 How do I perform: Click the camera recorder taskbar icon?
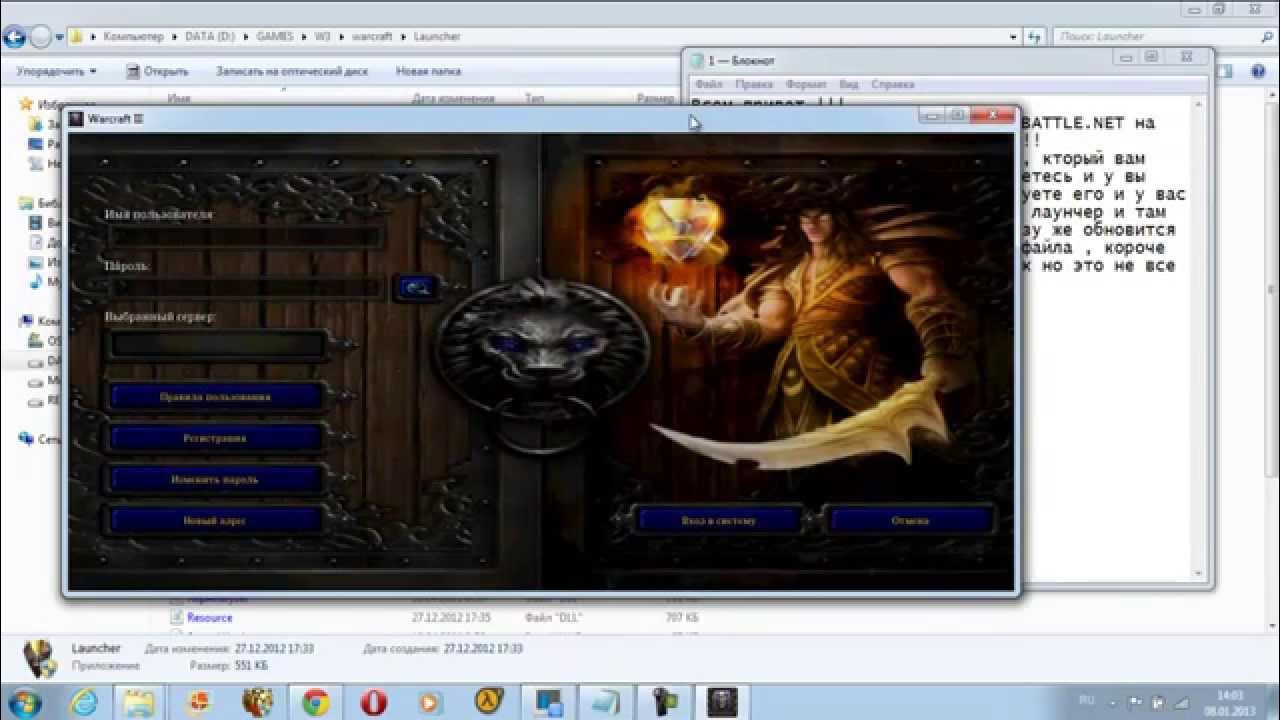pyautogui.click(x=665, y=702)
